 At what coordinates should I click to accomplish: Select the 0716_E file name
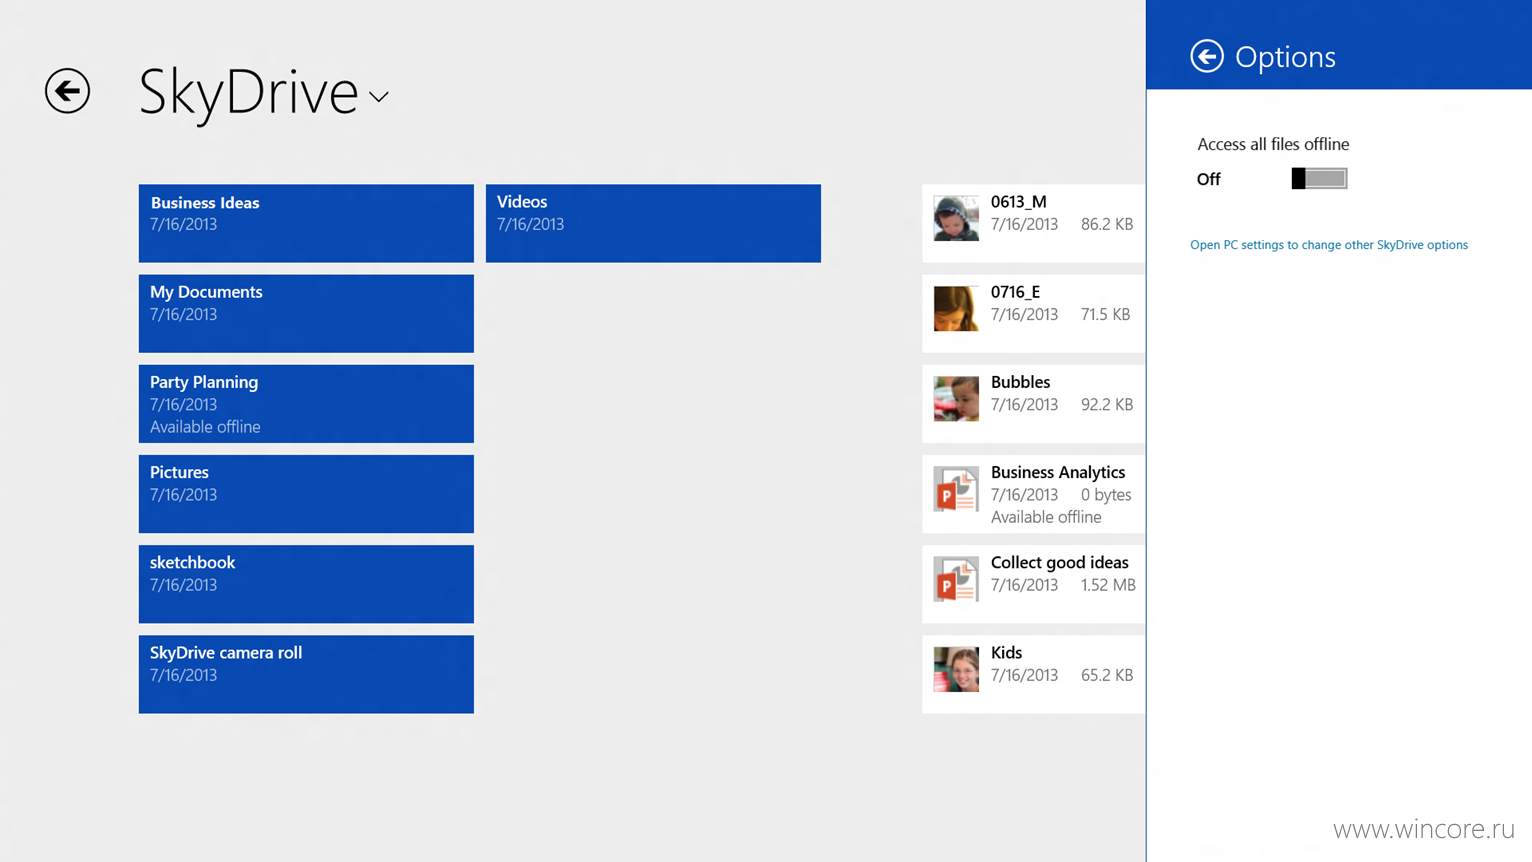click(x=1015, y=292)
